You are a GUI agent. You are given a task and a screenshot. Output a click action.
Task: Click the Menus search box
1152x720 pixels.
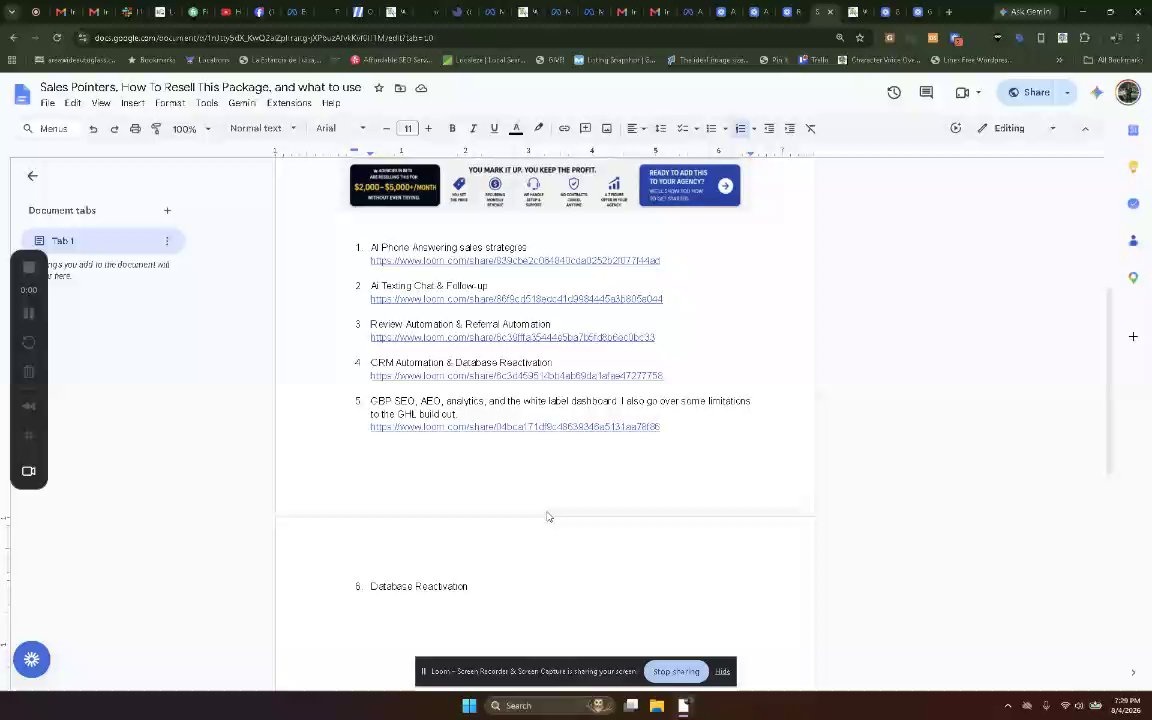click(x=48, y=129)
